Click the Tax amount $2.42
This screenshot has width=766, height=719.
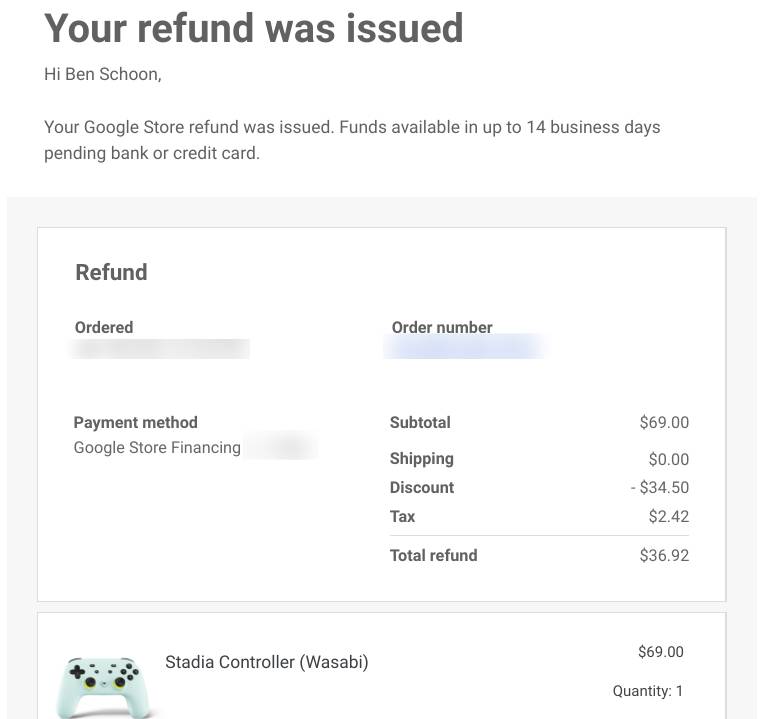pyautogui.click(x=668, y=516)
